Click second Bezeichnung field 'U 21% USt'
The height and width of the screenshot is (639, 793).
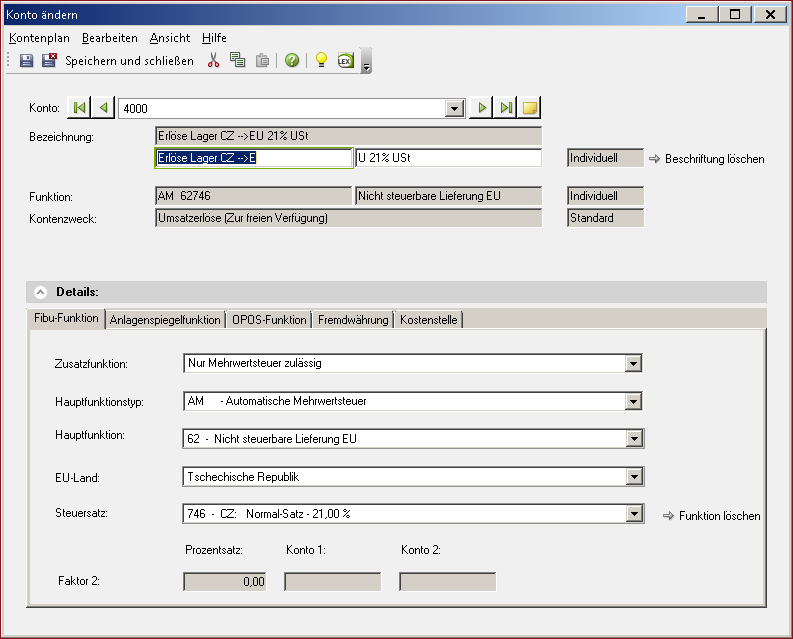tap(449, 158)
